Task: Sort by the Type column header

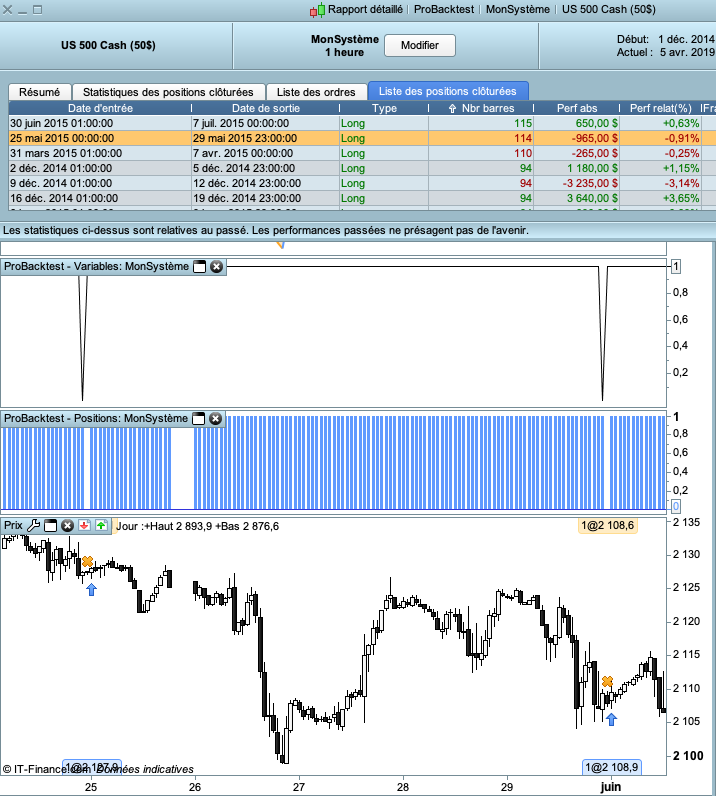Action: (x=384, y=108)
